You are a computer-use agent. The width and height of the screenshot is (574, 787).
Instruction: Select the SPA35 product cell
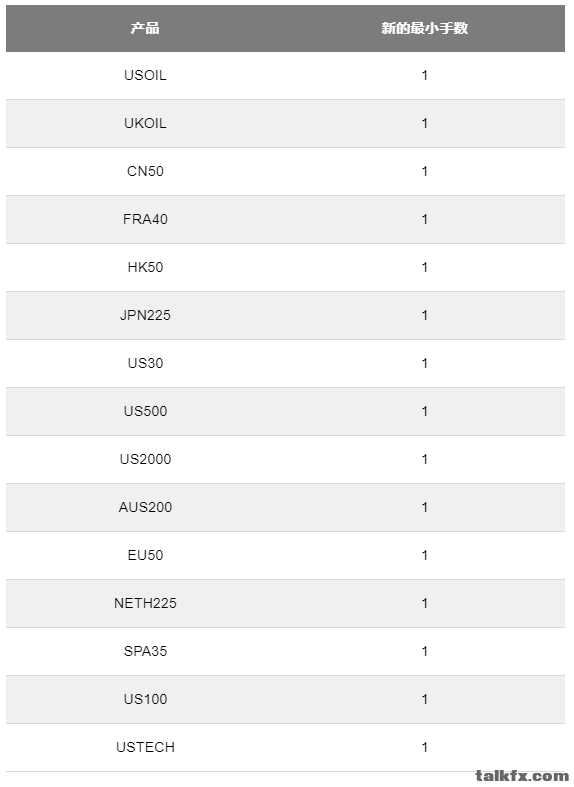tap(145, 651)
